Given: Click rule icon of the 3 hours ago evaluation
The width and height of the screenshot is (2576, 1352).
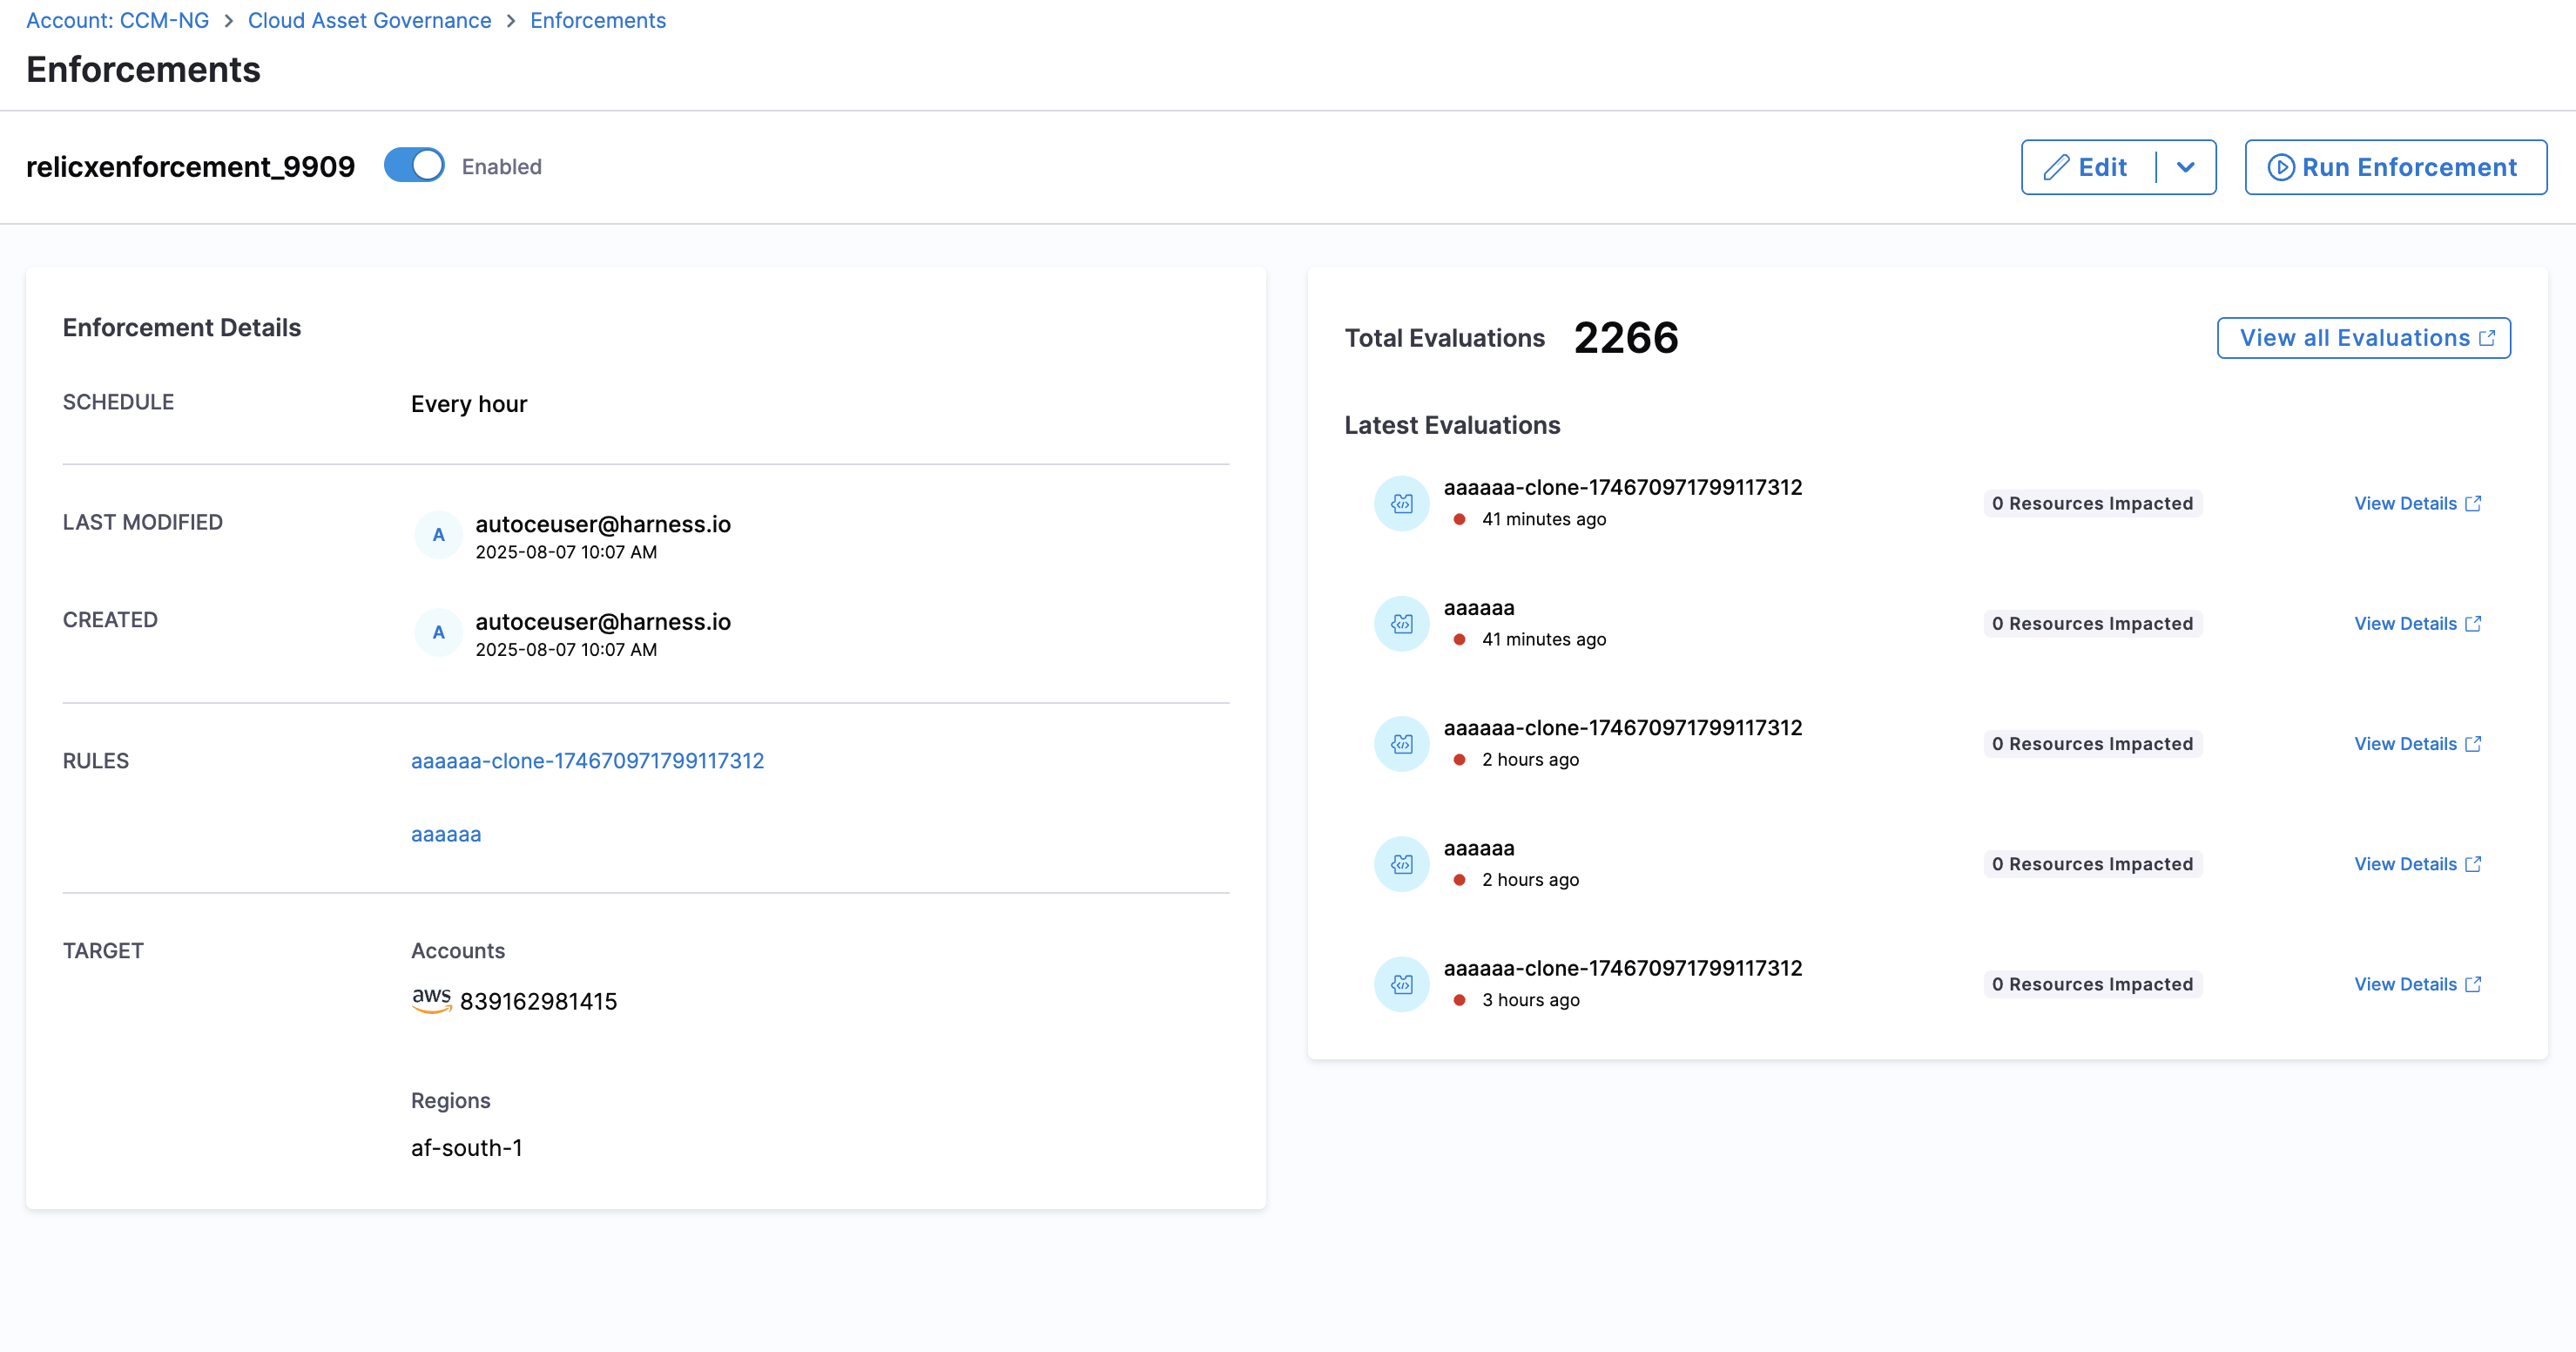Looking at the screenshot, I should point(1401,984).
